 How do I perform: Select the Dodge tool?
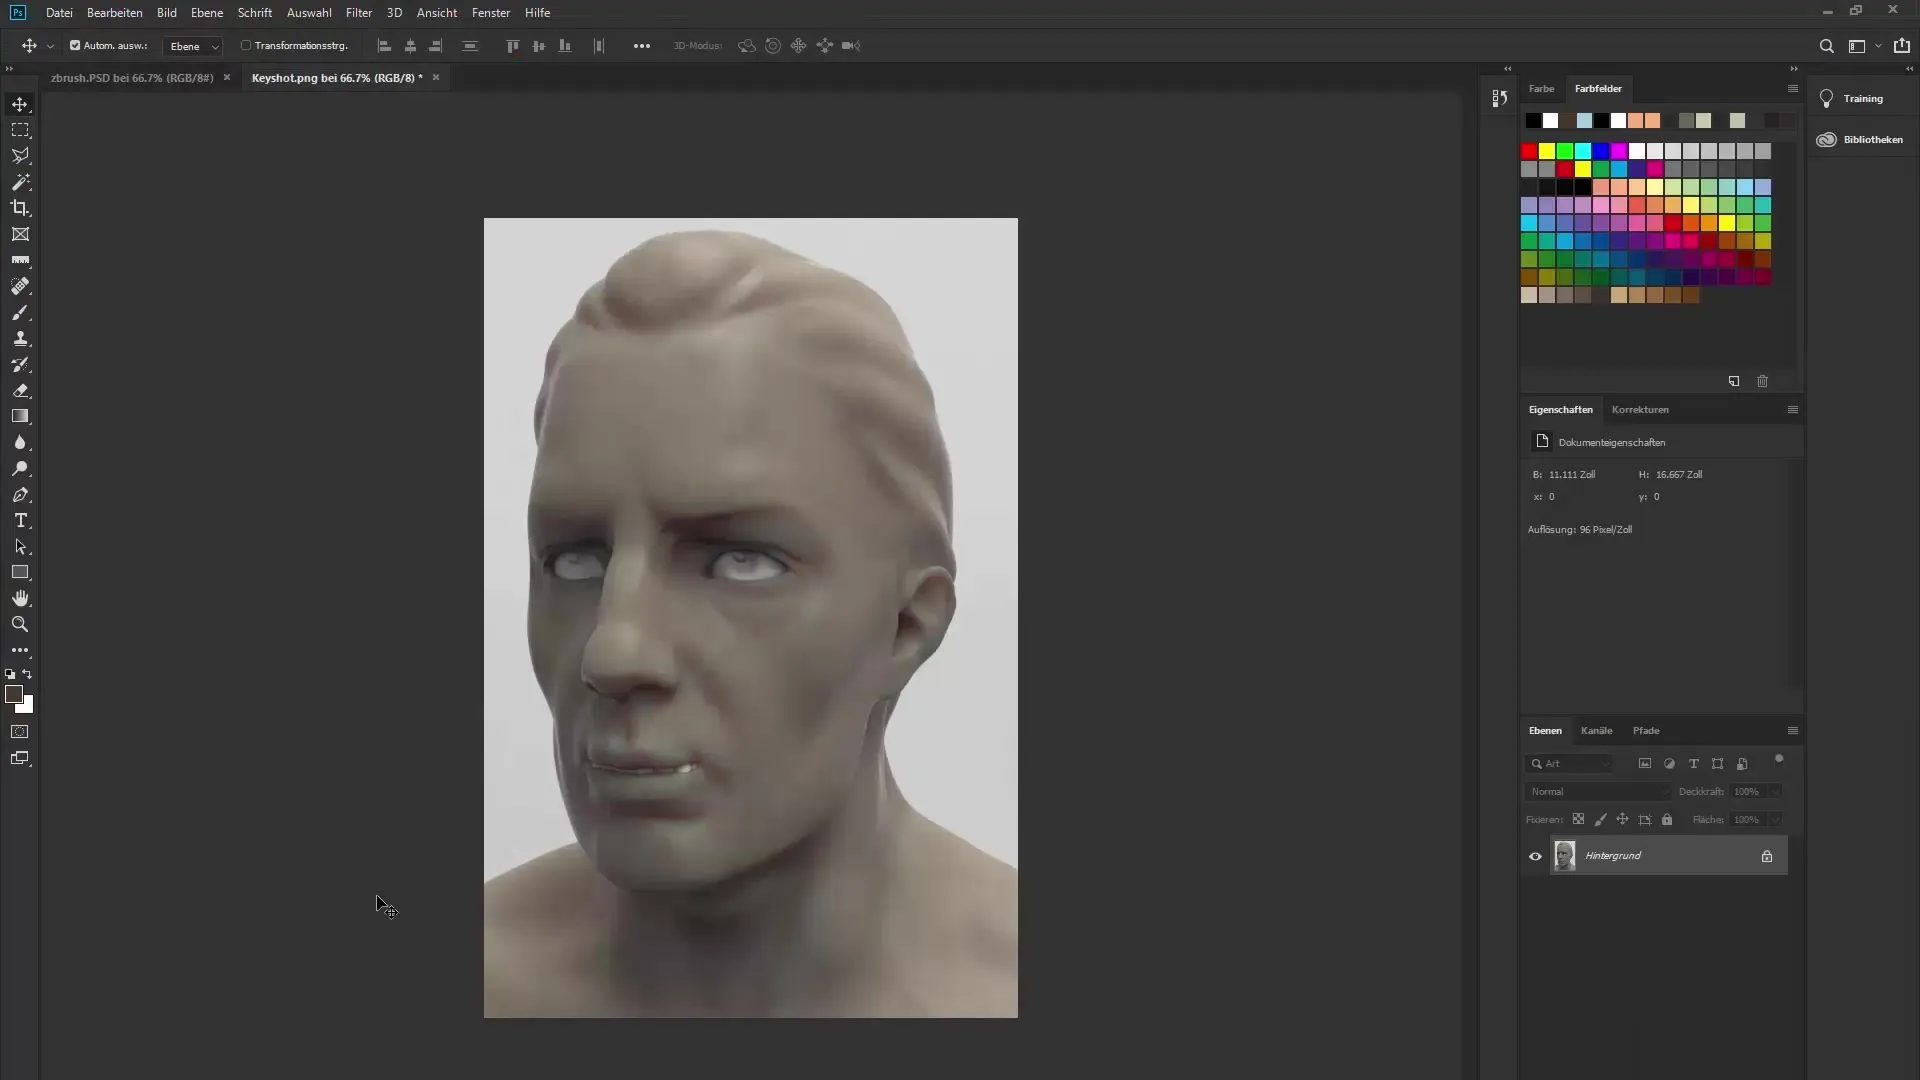coord(20,468)
